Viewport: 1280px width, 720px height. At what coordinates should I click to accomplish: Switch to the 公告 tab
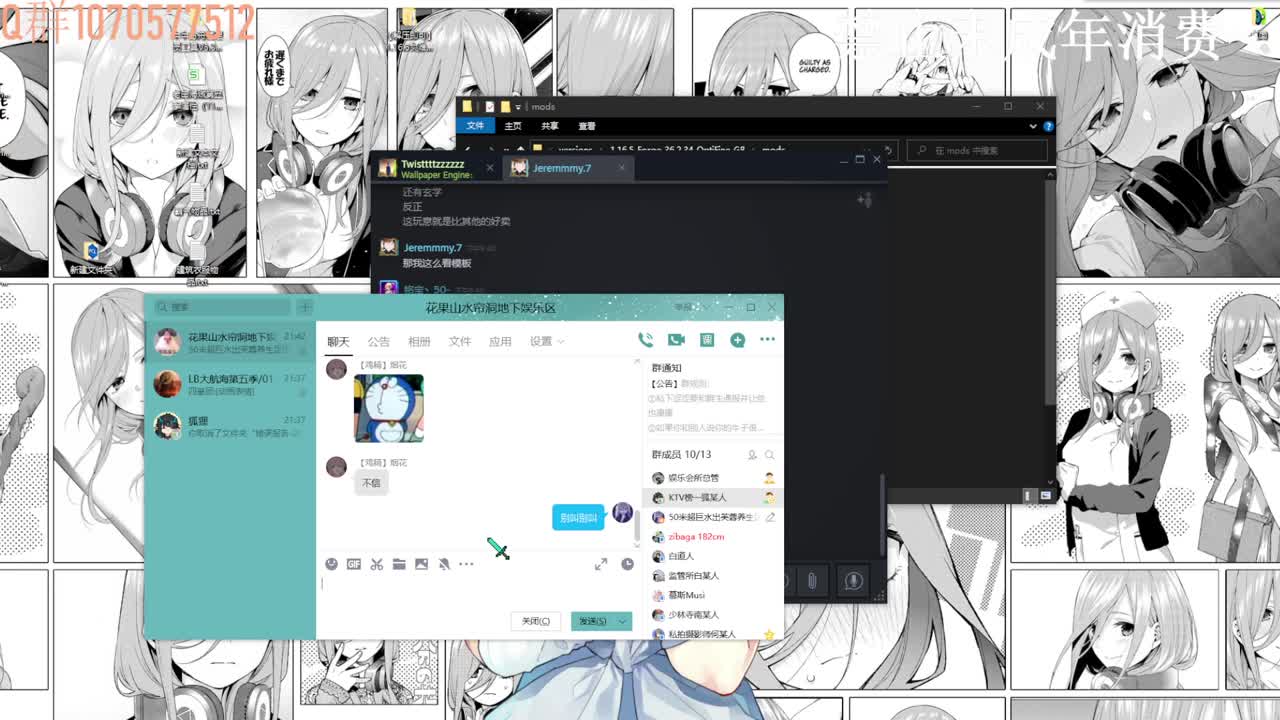click(x=378, y=341)
